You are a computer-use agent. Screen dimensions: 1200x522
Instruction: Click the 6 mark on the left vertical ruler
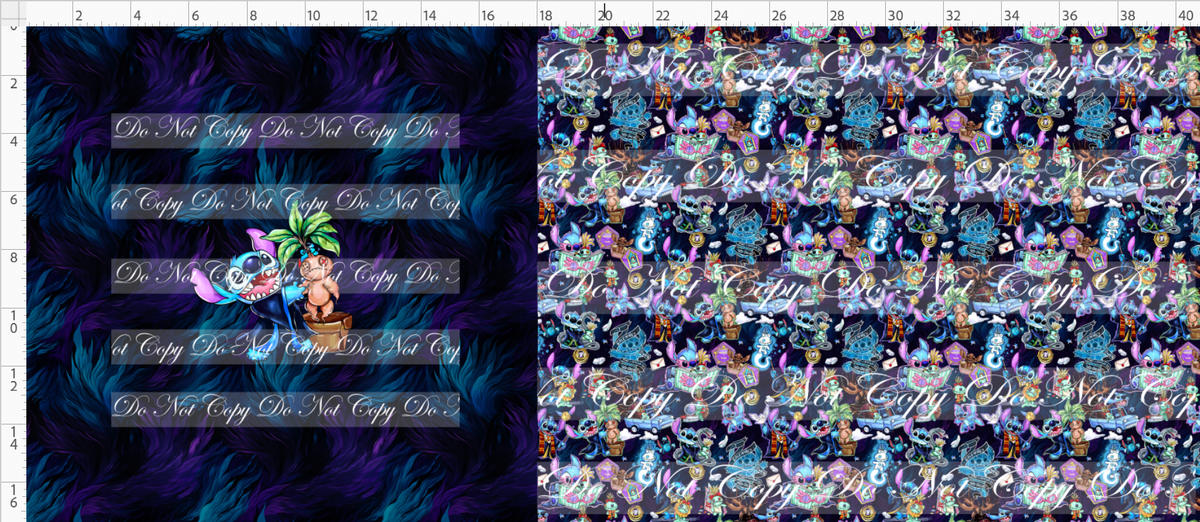(14, 200)
